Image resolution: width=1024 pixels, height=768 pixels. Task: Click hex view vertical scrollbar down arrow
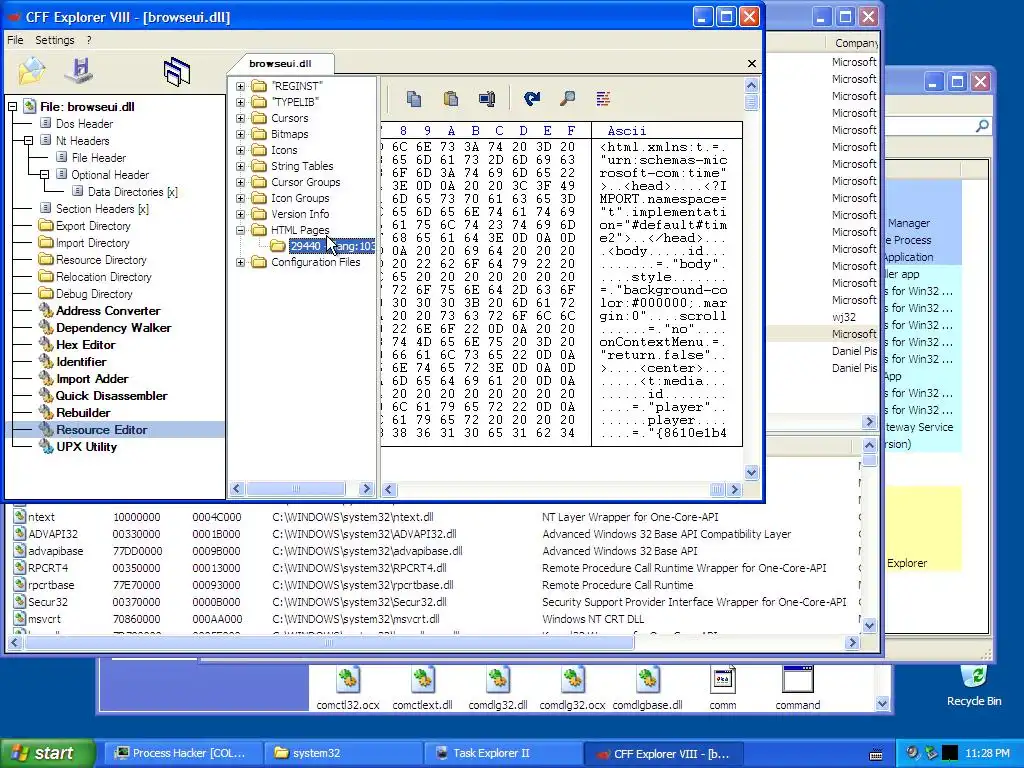click(751, 473)
